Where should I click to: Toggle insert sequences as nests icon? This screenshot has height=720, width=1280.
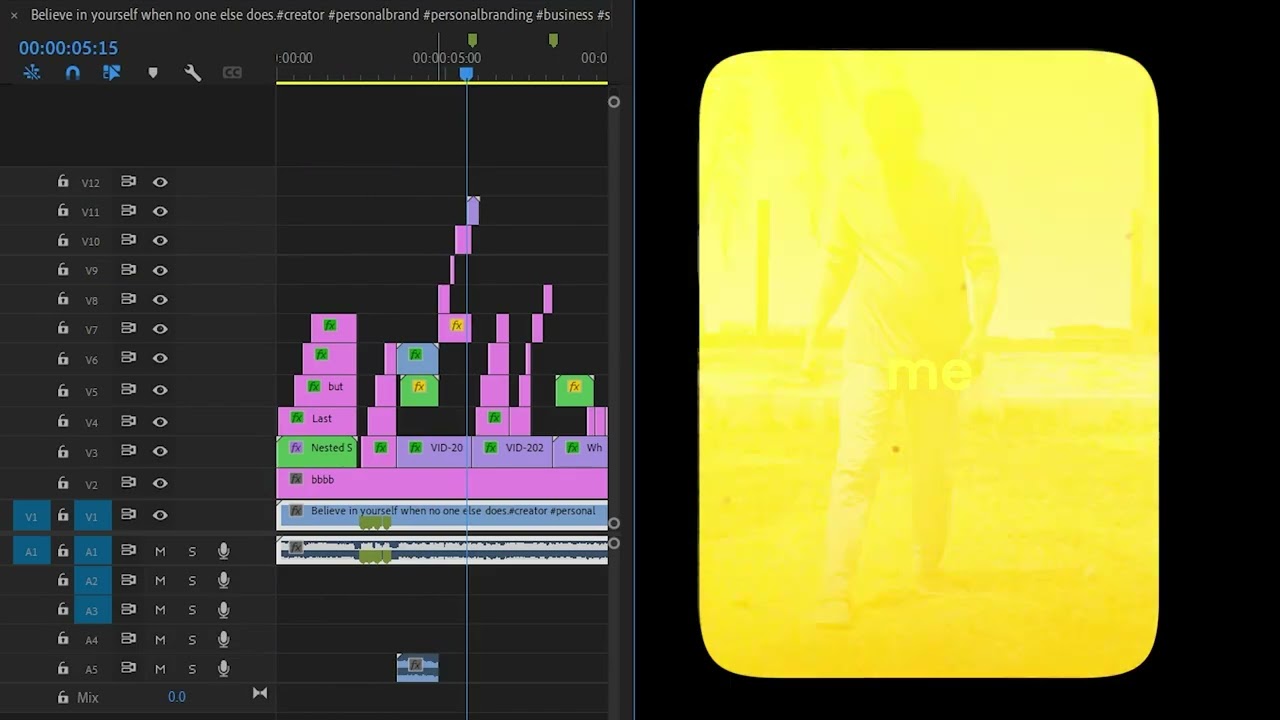32,73
